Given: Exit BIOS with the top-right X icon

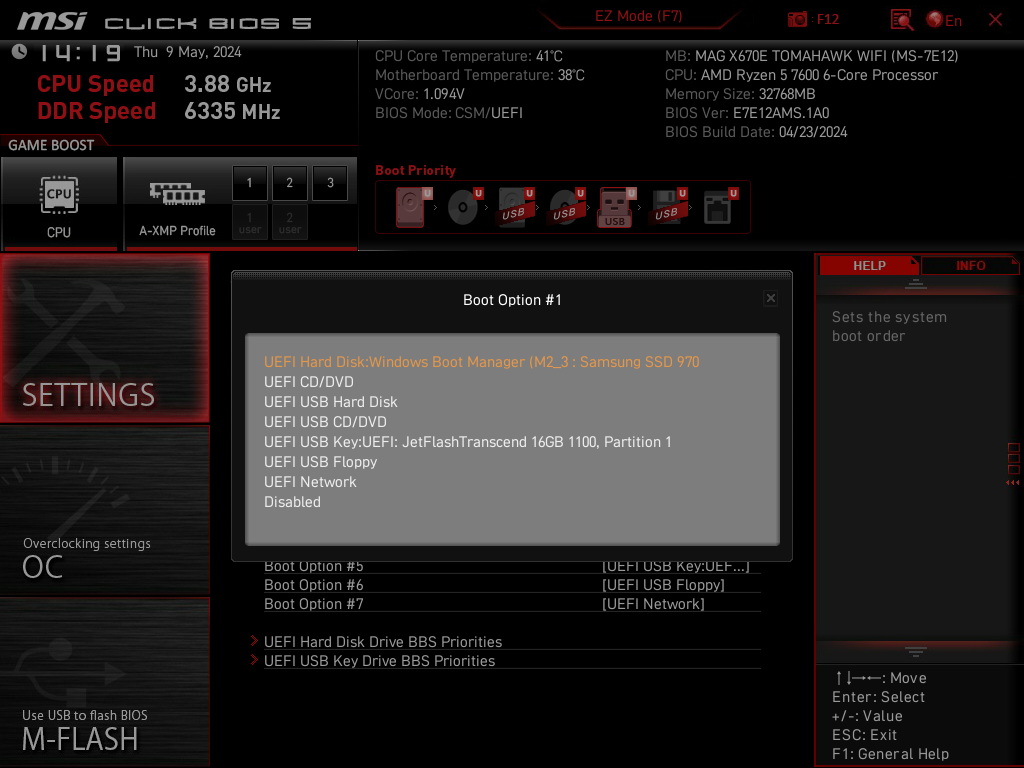Looking at the screenshot, I should (x=995, y=20).
